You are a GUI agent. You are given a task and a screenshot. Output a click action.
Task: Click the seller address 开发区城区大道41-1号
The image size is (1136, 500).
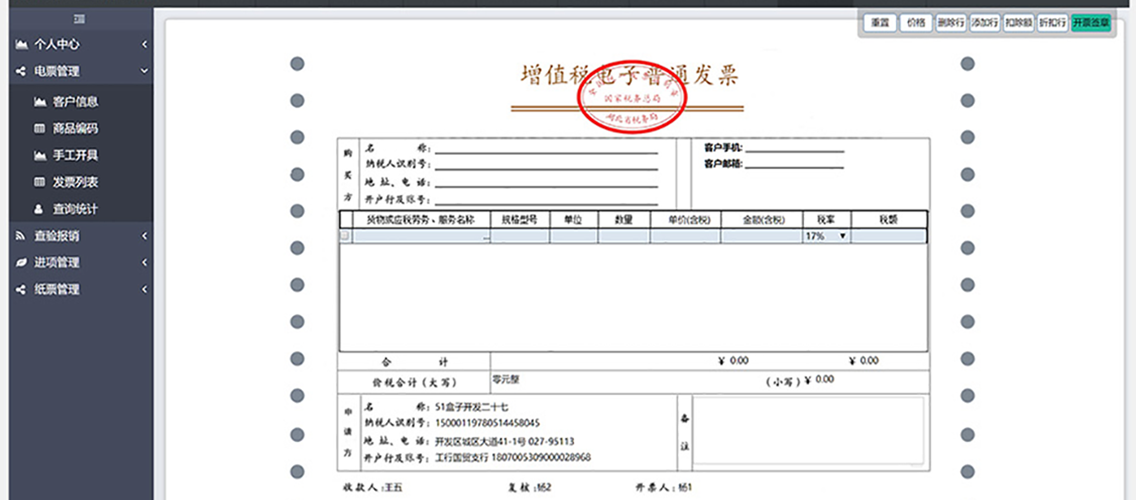coord(480,441)
